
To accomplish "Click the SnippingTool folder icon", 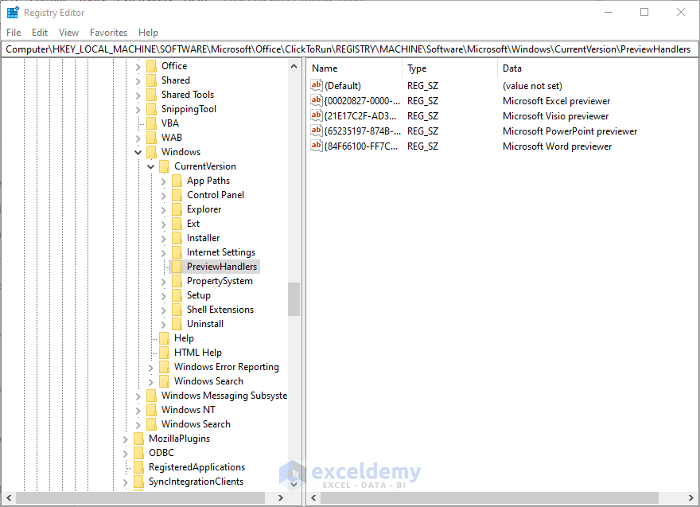I will pos(152,109).
